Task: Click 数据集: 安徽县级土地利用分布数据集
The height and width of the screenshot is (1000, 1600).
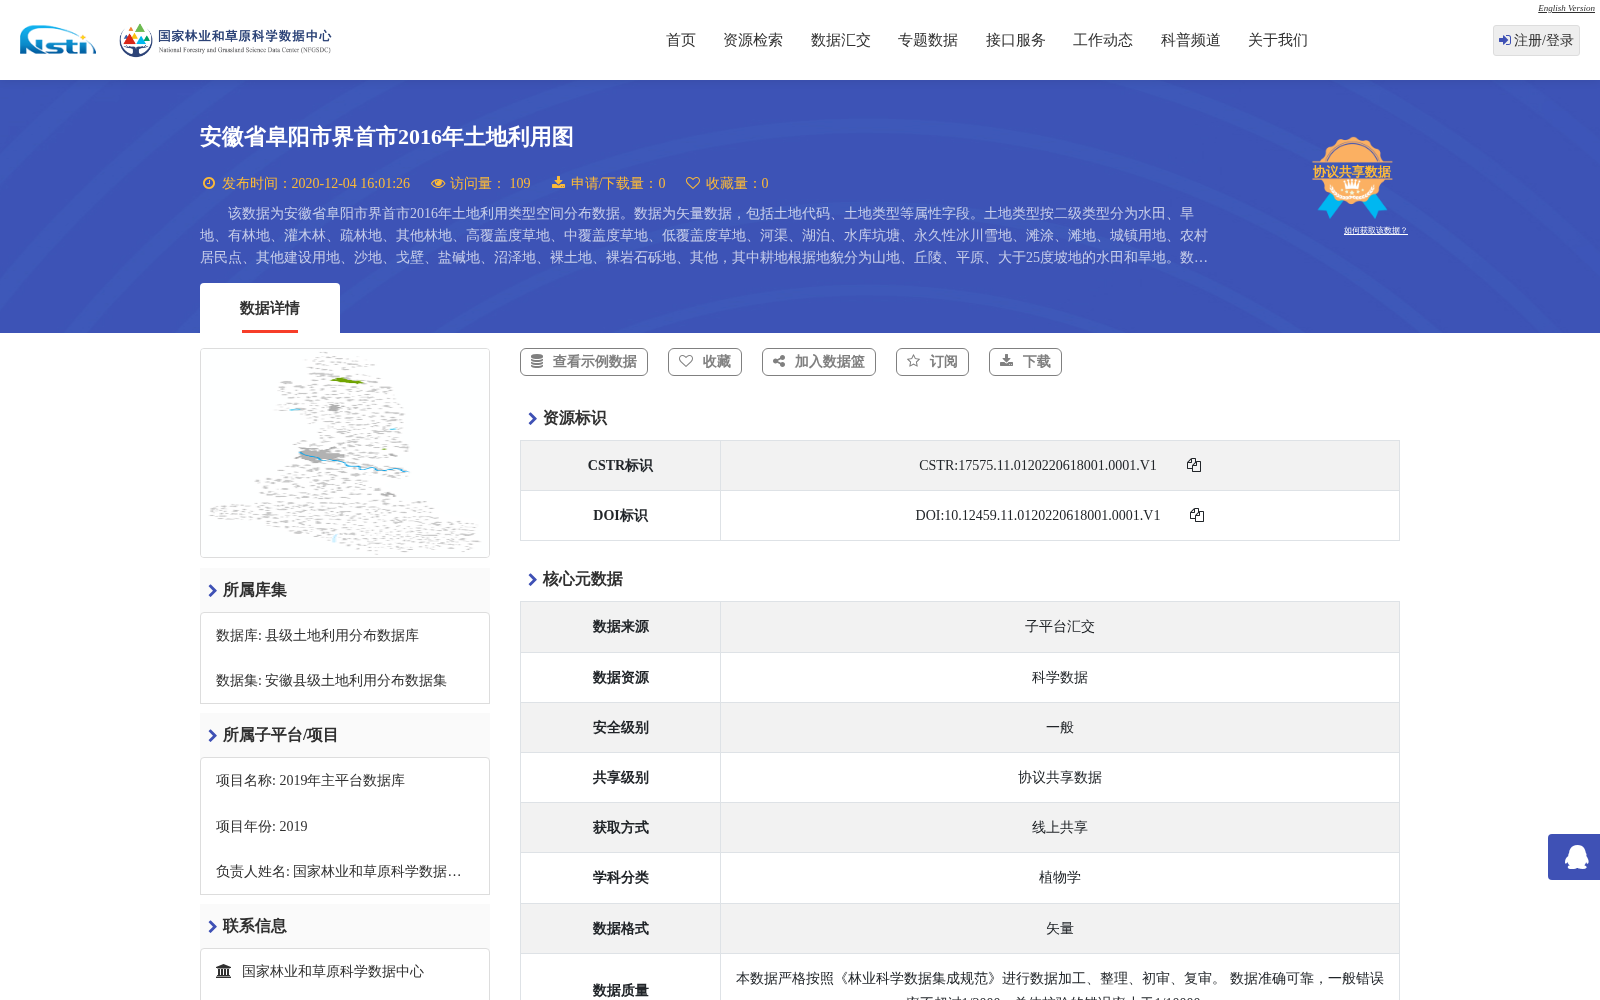Action: click(x=331, y=681)
